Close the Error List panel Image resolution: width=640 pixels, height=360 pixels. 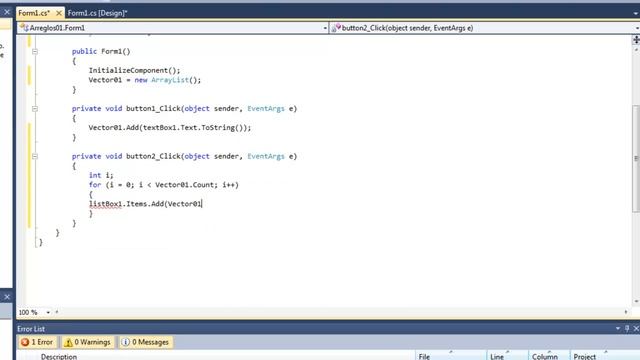coord(636,329)
